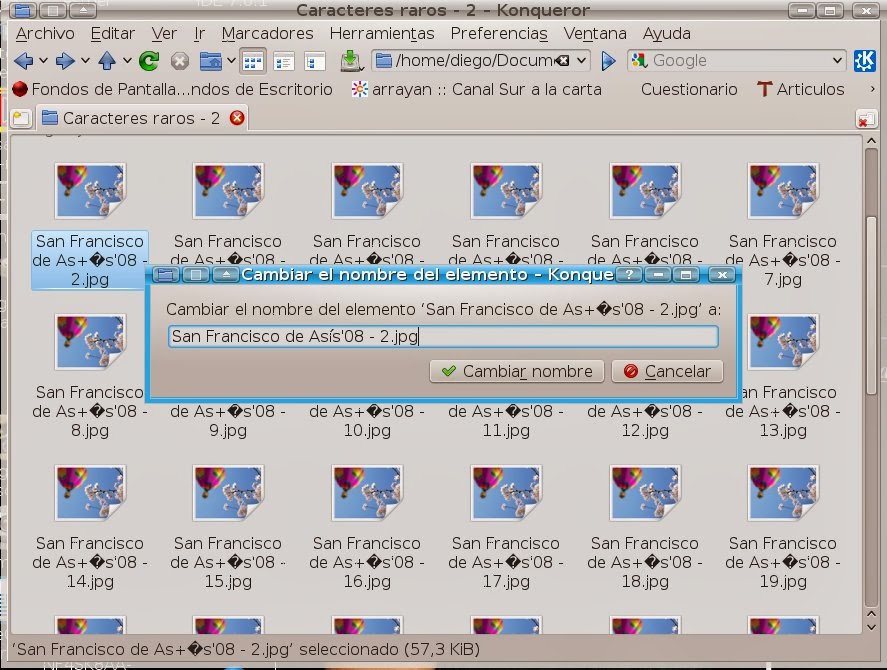Close the Caracteres raros - 2 tab
887x670 pixels.
pyautogui.click(x=237, y=118)
